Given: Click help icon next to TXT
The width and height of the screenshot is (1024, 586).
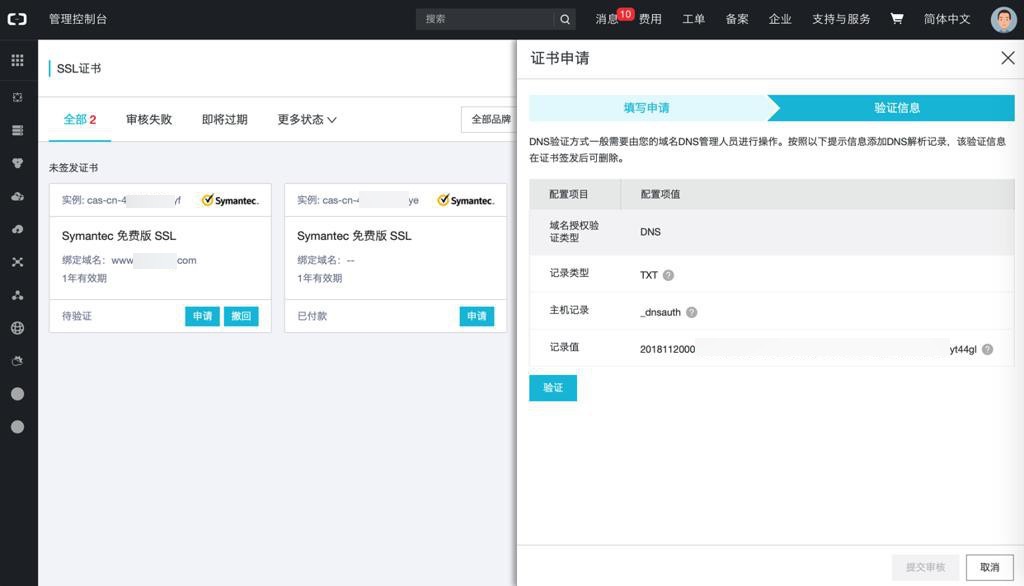Looking at the screenshot, I should [668, 275].
